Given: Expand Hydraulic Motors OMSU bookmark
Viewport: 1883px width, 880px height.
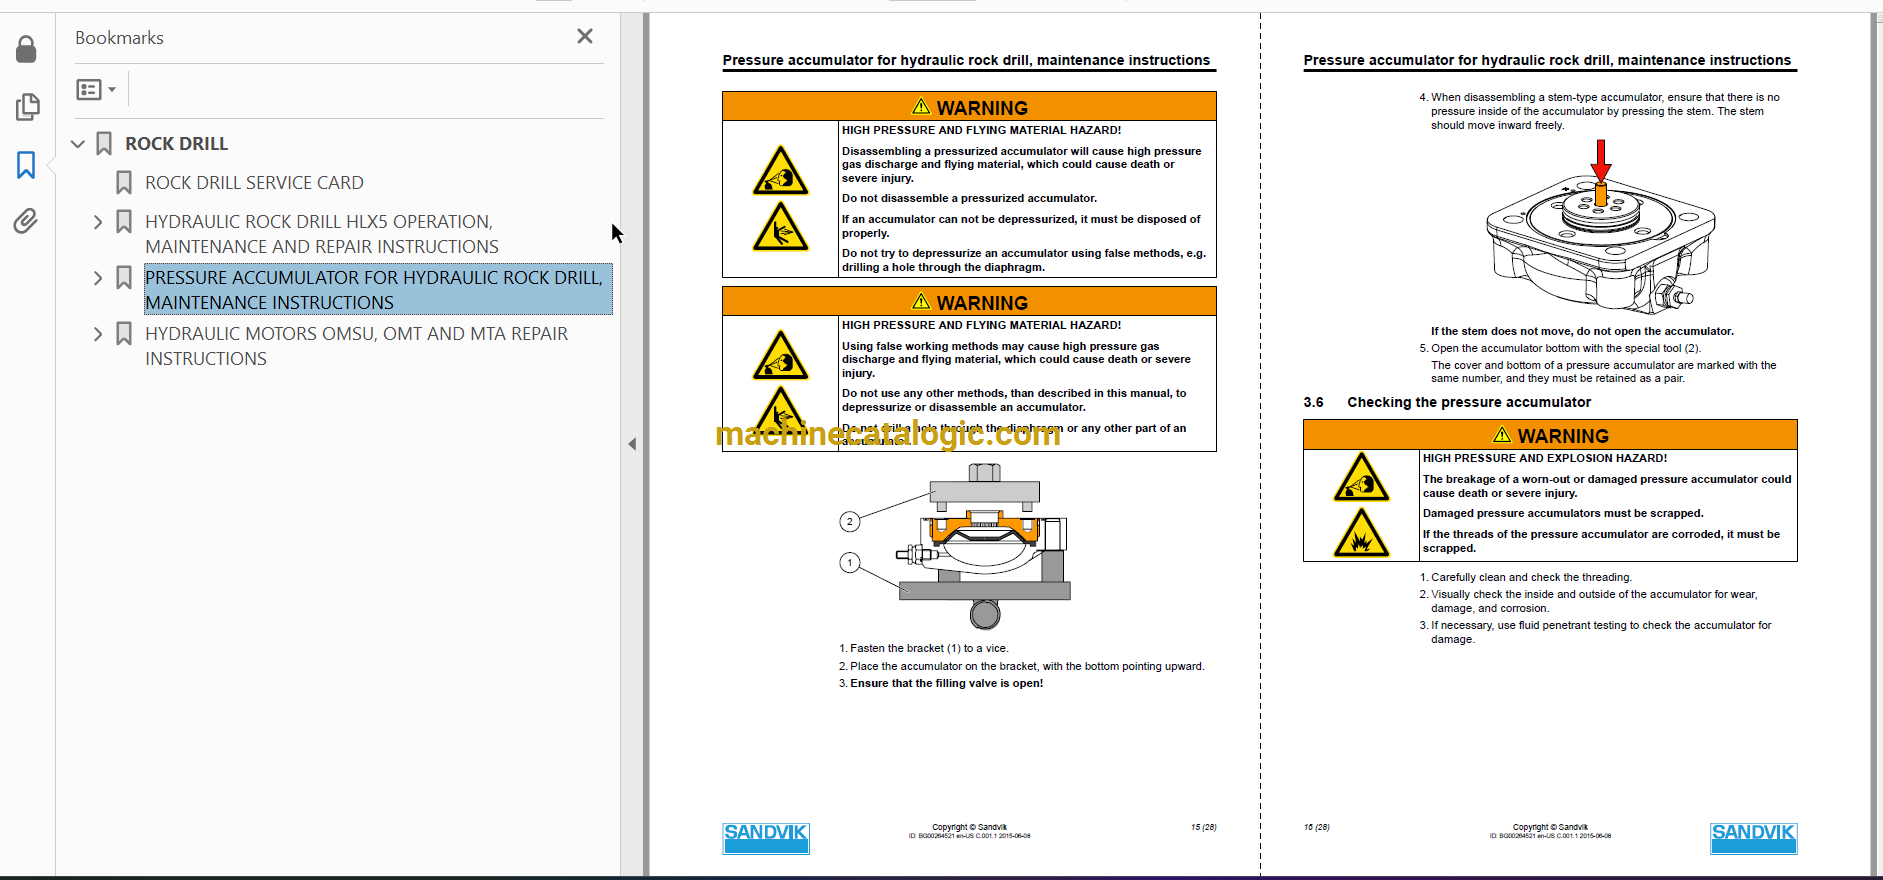Looking at the screenshot, I should pos(98,334).
